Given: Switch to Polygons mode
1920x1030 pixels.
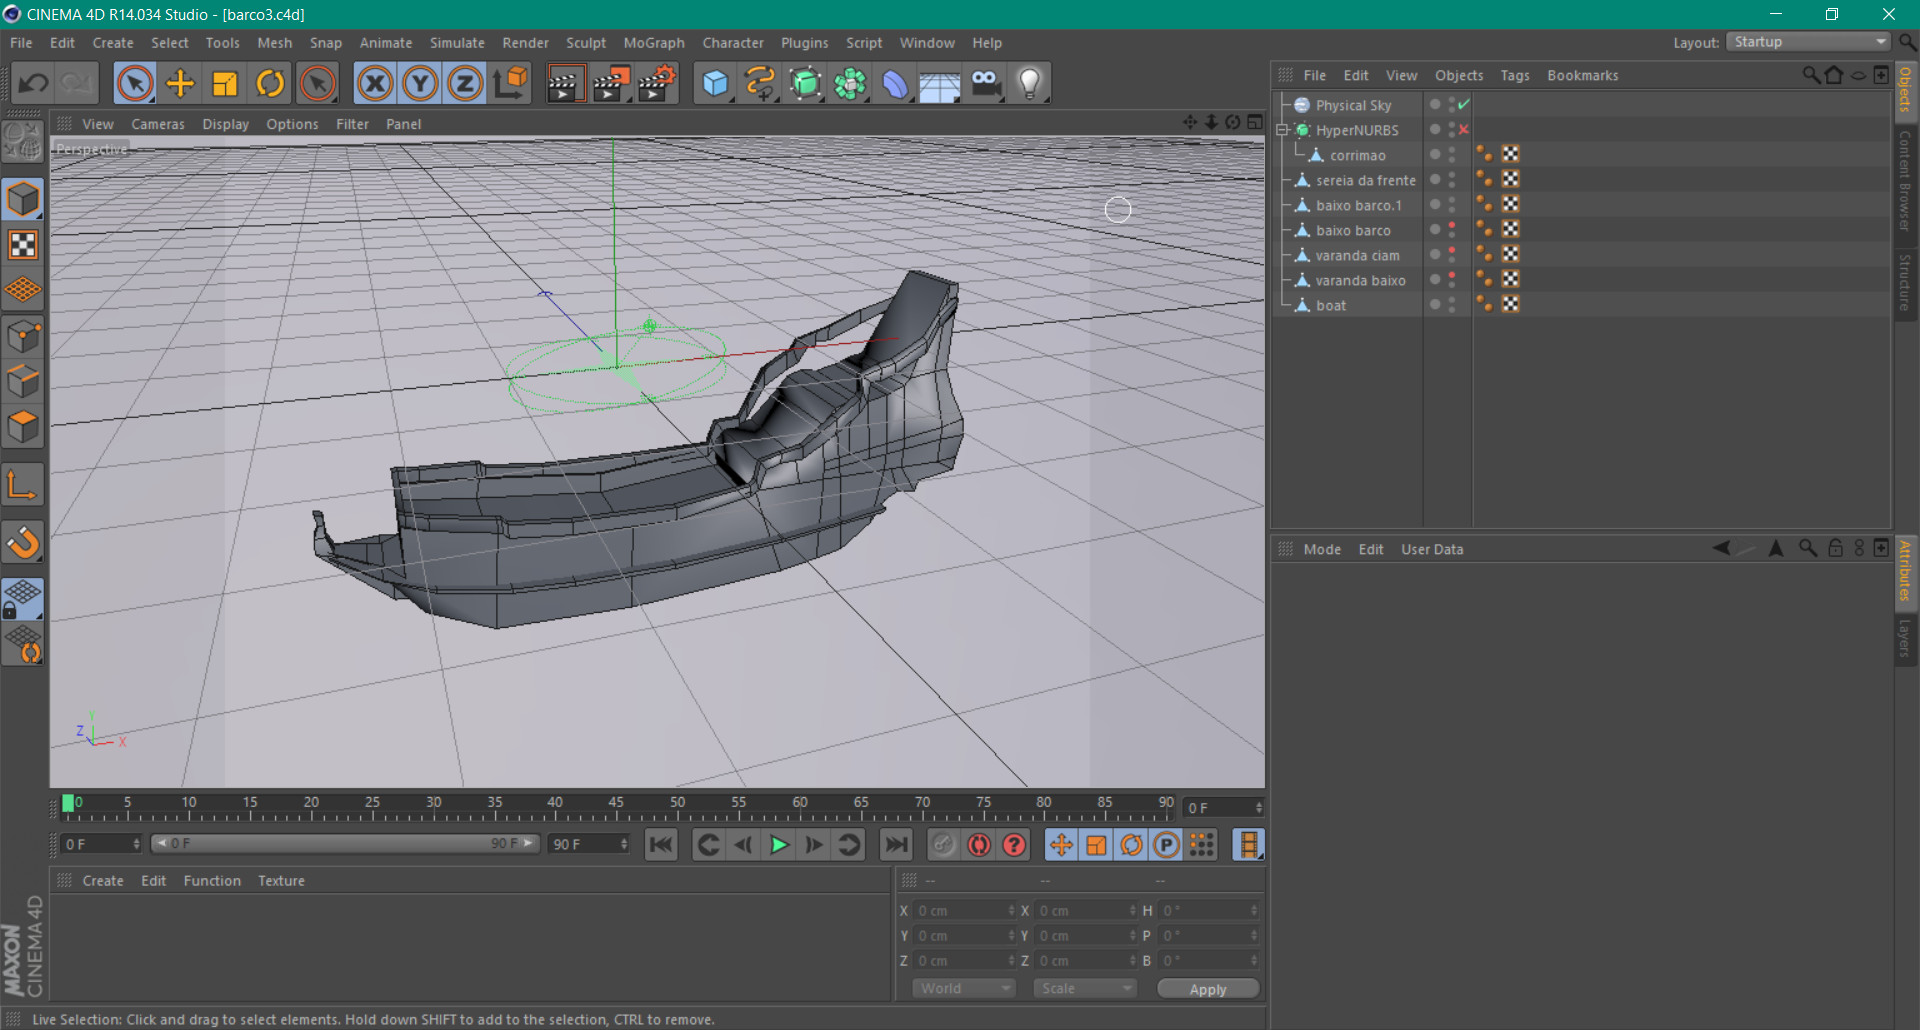Looking at the screenshot, I should (x=23, y=427).
